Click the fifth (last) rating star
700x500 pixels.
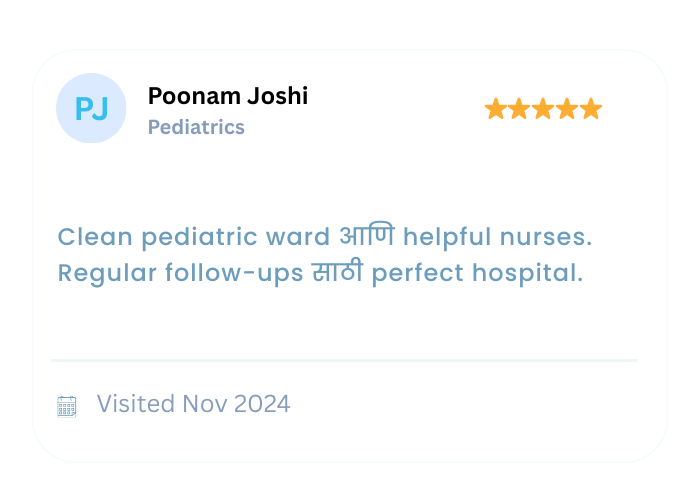click(x=590, y=109)
